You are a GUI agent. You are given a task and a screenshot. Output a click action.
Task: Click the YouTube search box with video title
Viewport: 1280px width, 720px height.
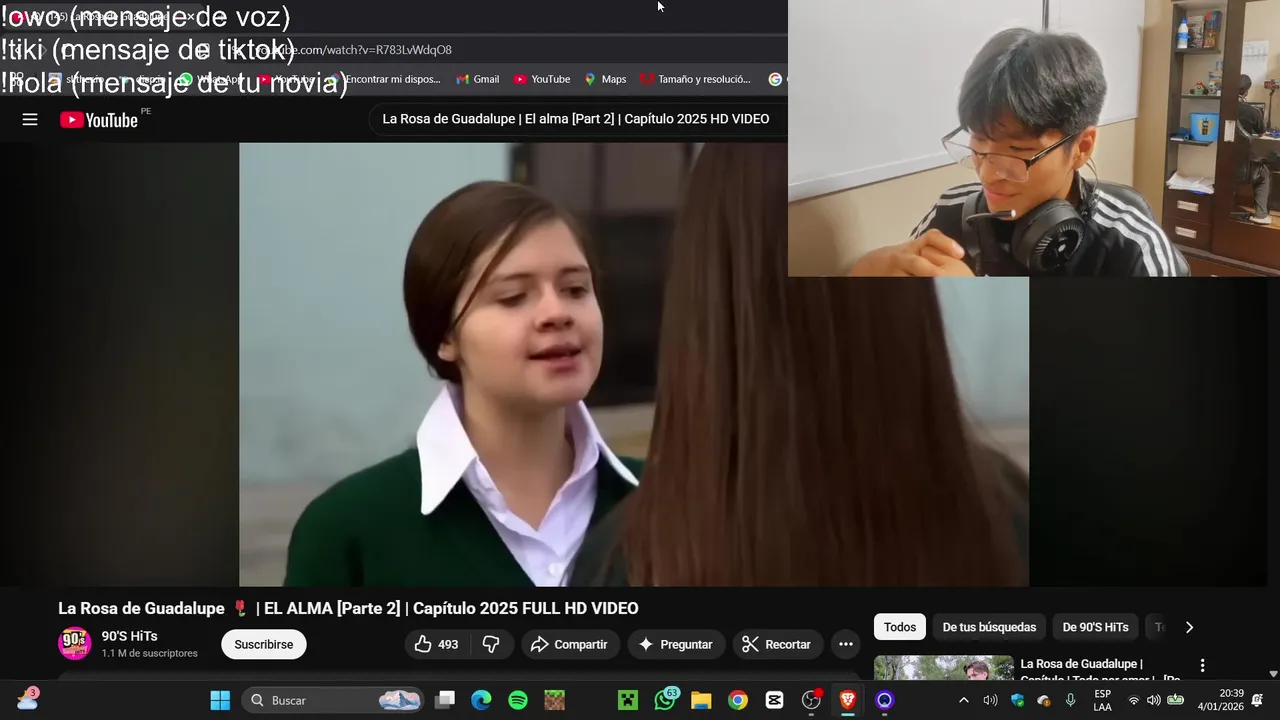coord(578,119)
